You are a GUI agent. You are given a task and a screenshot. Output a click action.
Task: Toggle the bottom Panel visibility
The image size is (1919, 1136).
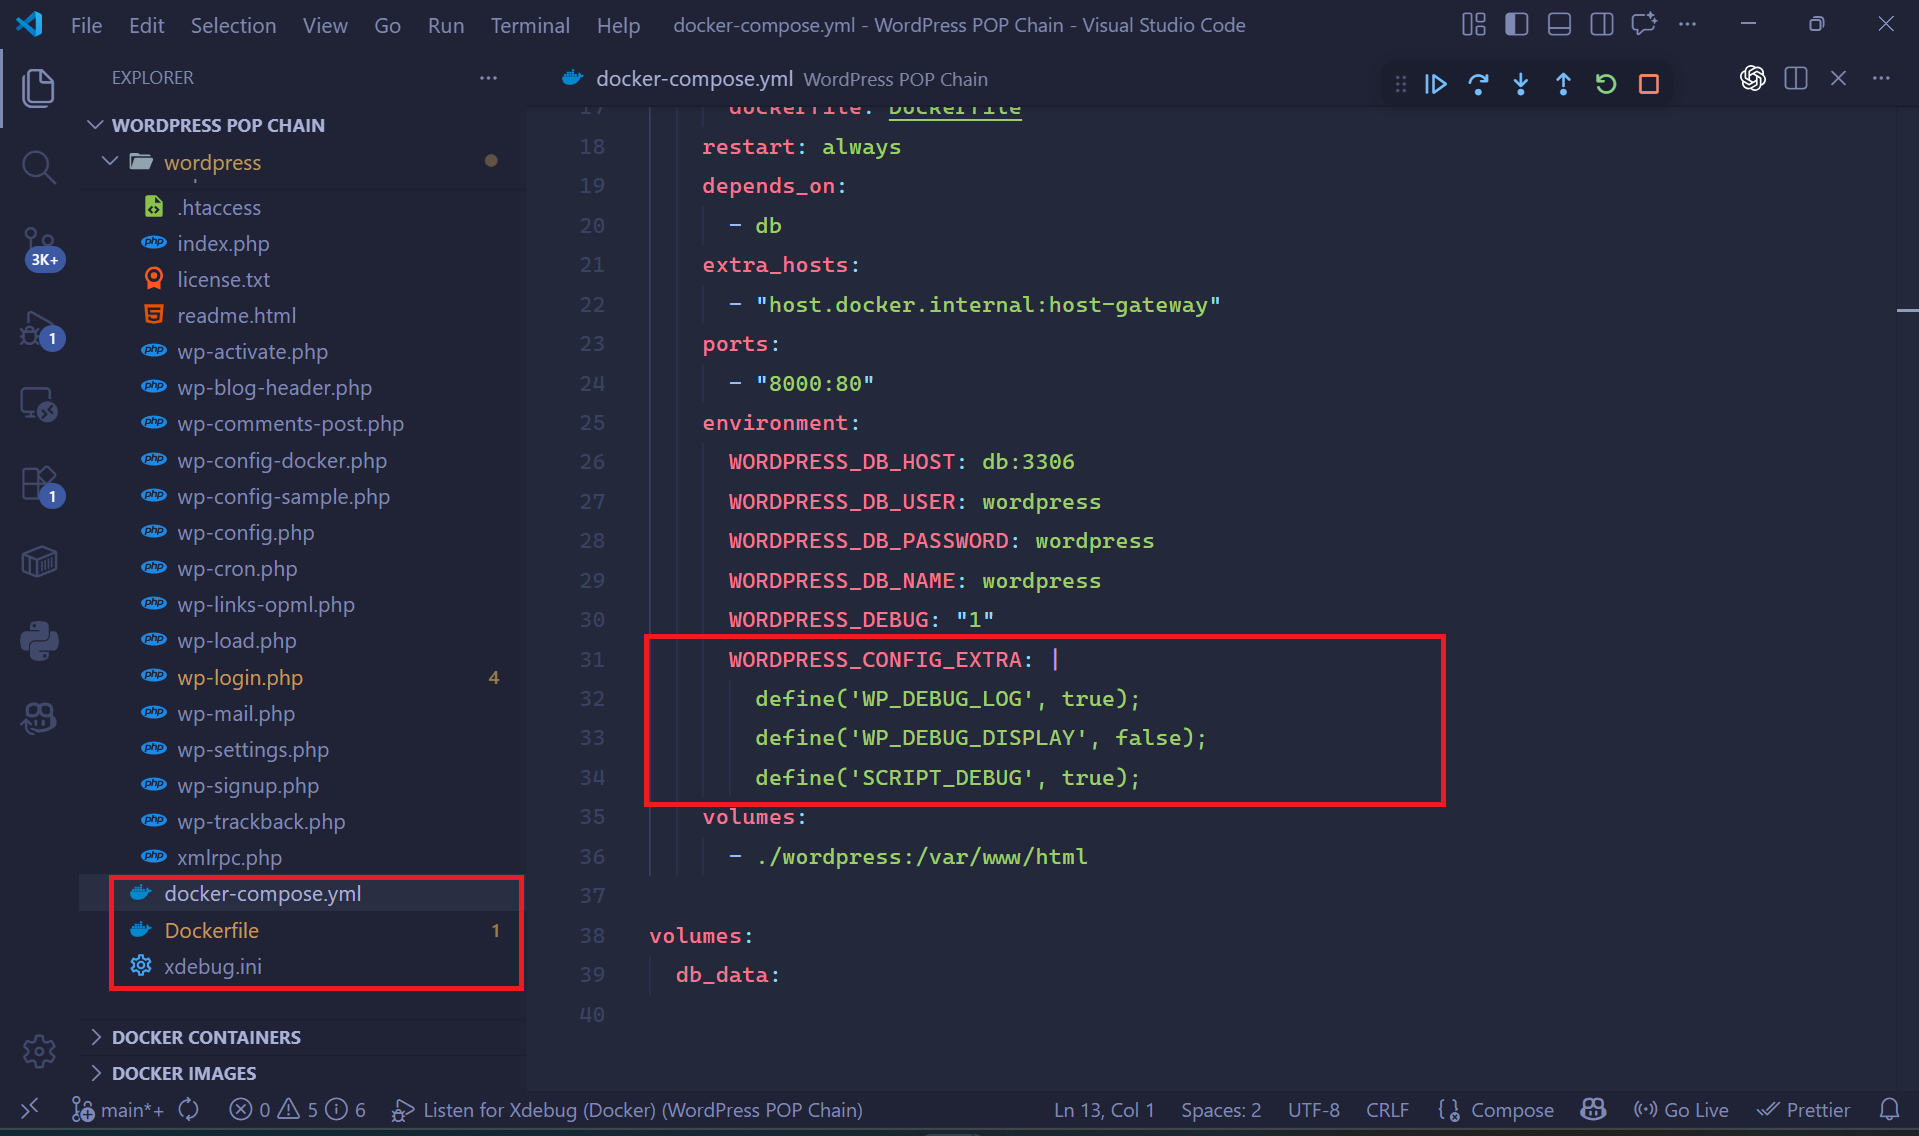click(1559, 25)
